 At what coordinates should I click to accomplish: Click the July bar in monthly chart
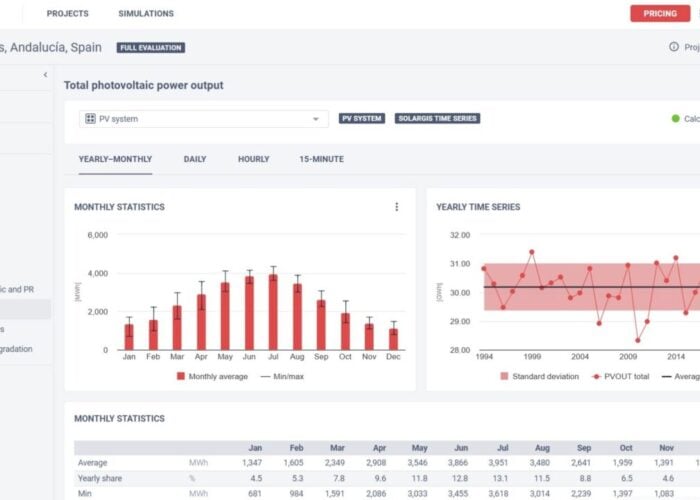273,312
